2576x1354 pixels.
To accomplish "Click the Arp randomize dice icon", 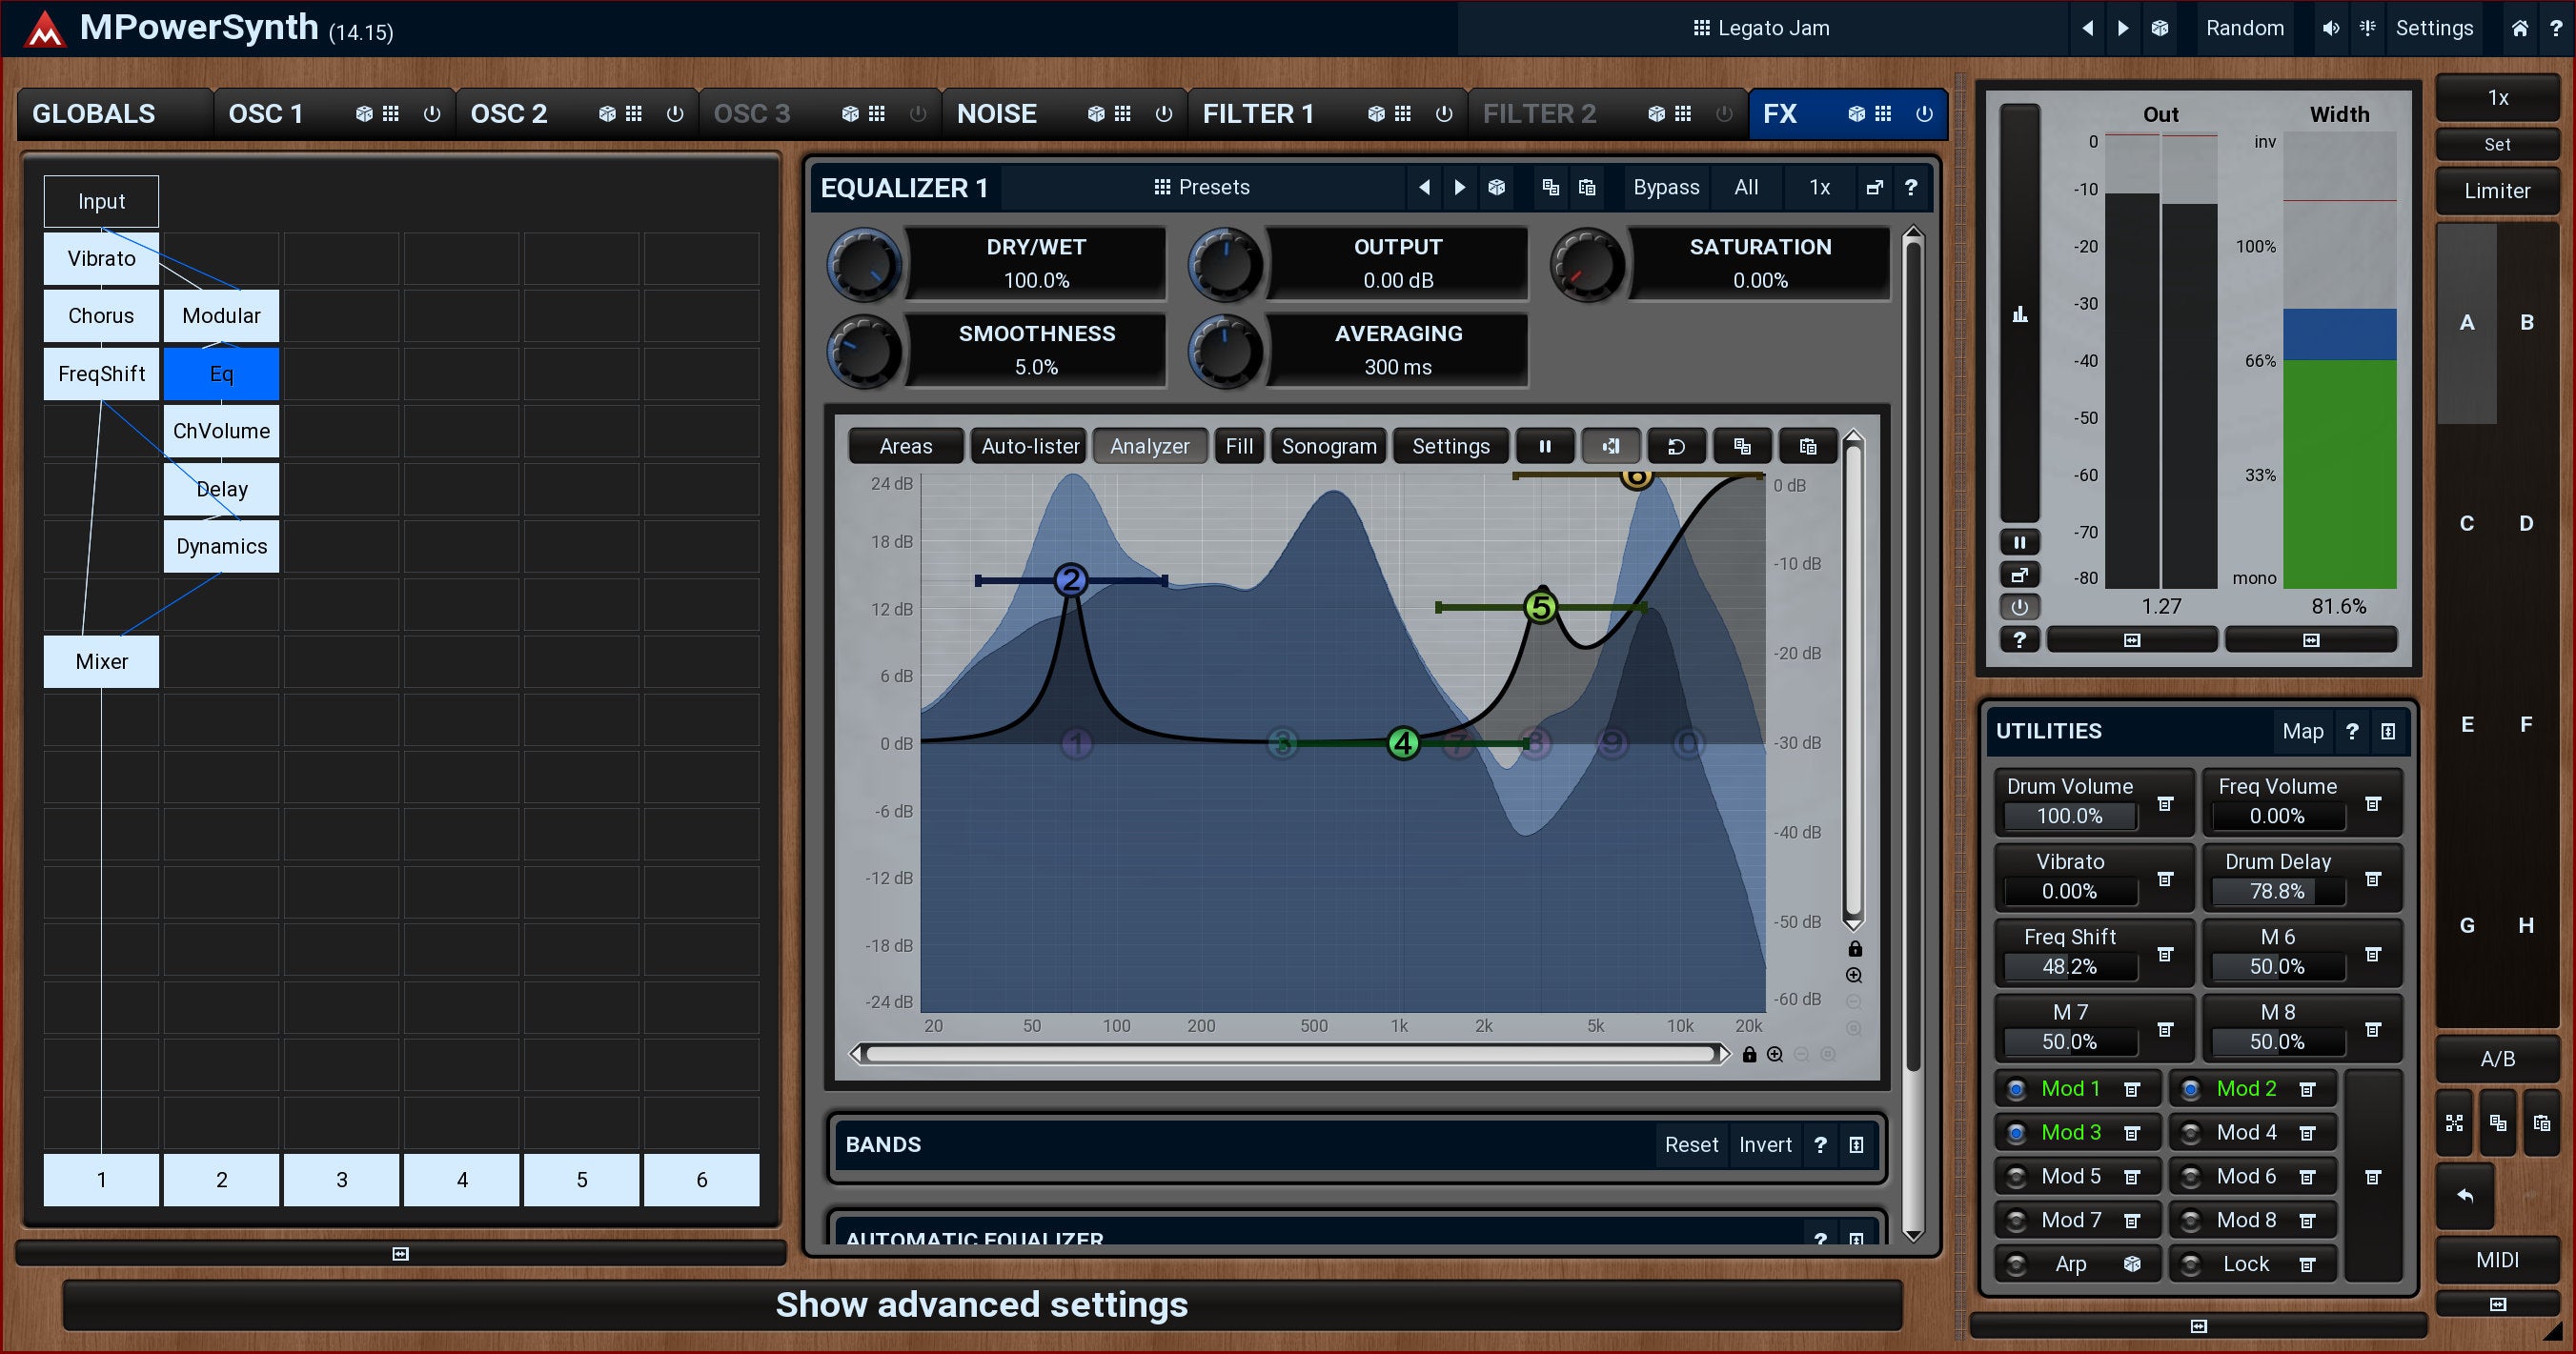I will (2131, 1264).
